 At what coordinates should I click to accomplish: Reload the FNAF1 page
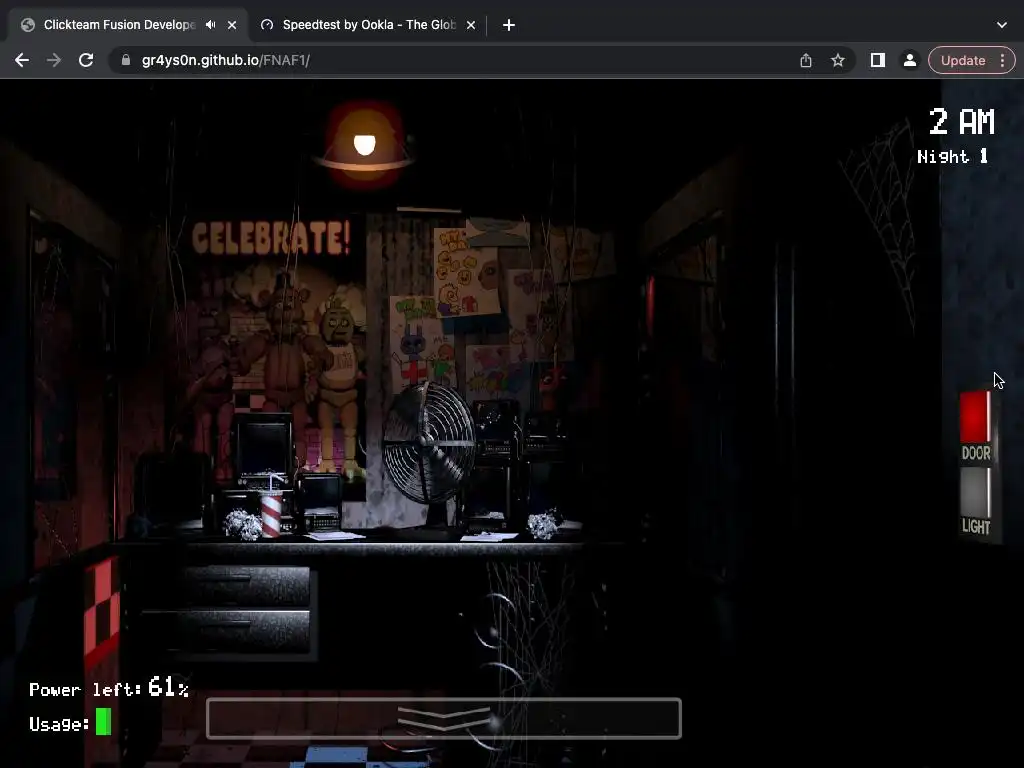click(x=86, y=60)
